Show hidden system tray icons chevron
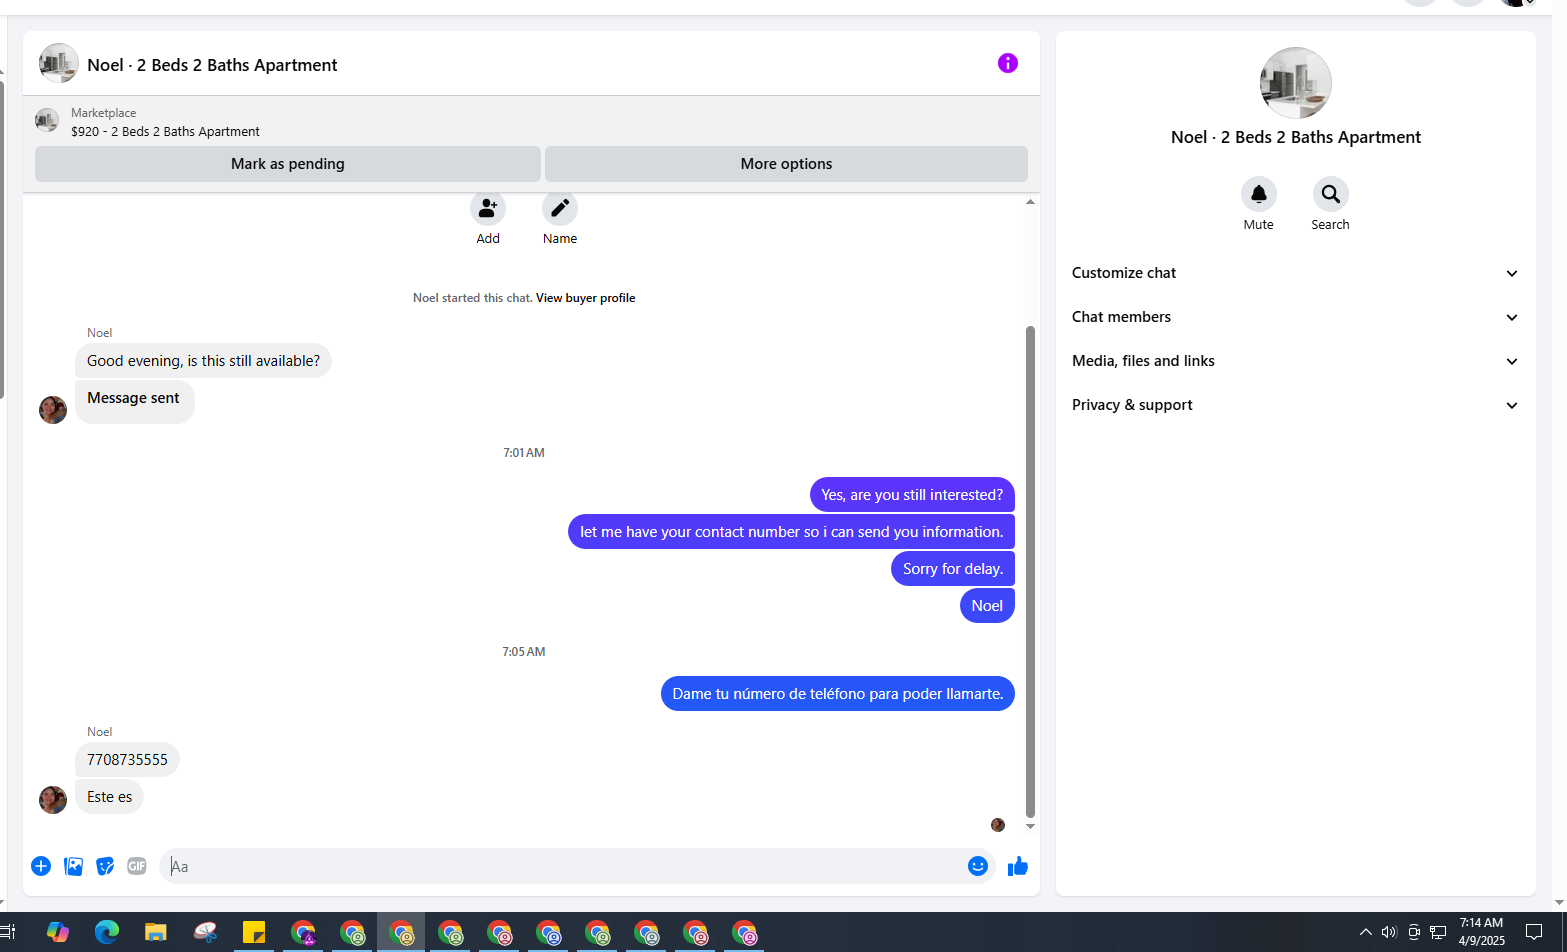1567x952 pixels. (1365, 932)
